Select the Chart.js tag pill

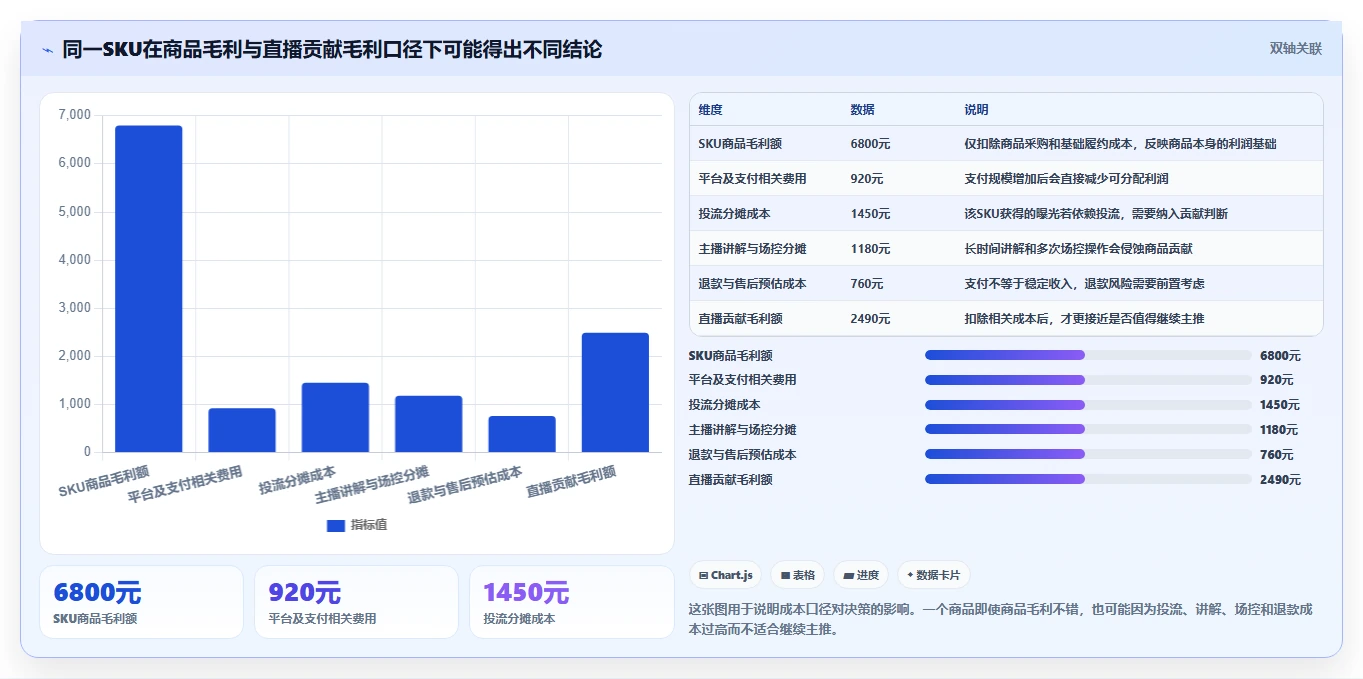(x=725, y=575)
